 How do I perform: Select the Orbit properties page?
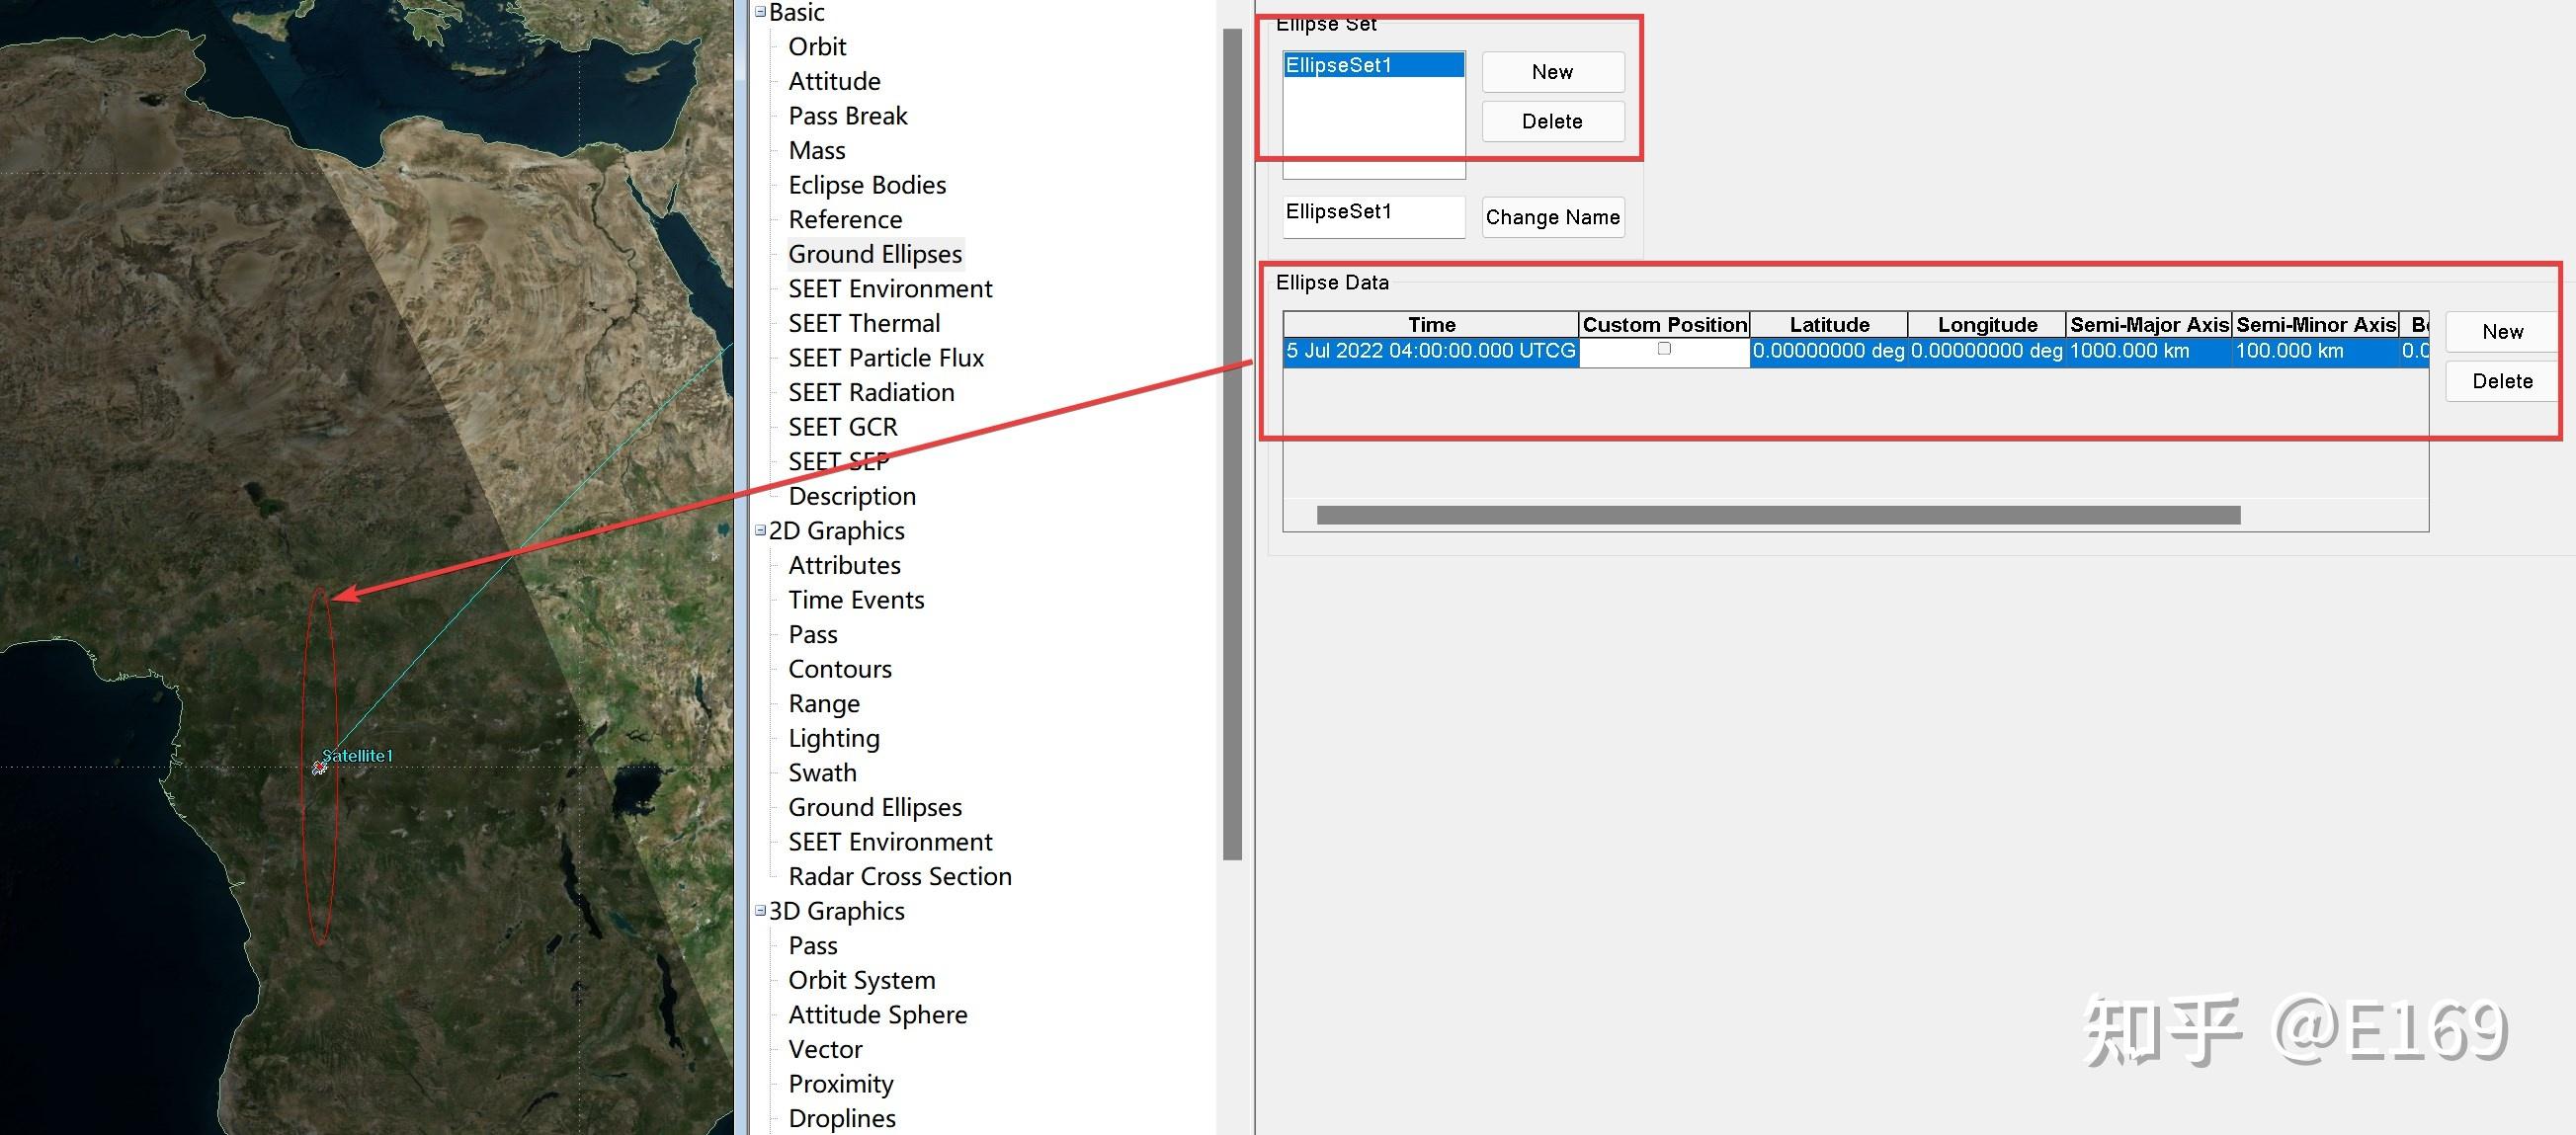click(x=816, y=47)
